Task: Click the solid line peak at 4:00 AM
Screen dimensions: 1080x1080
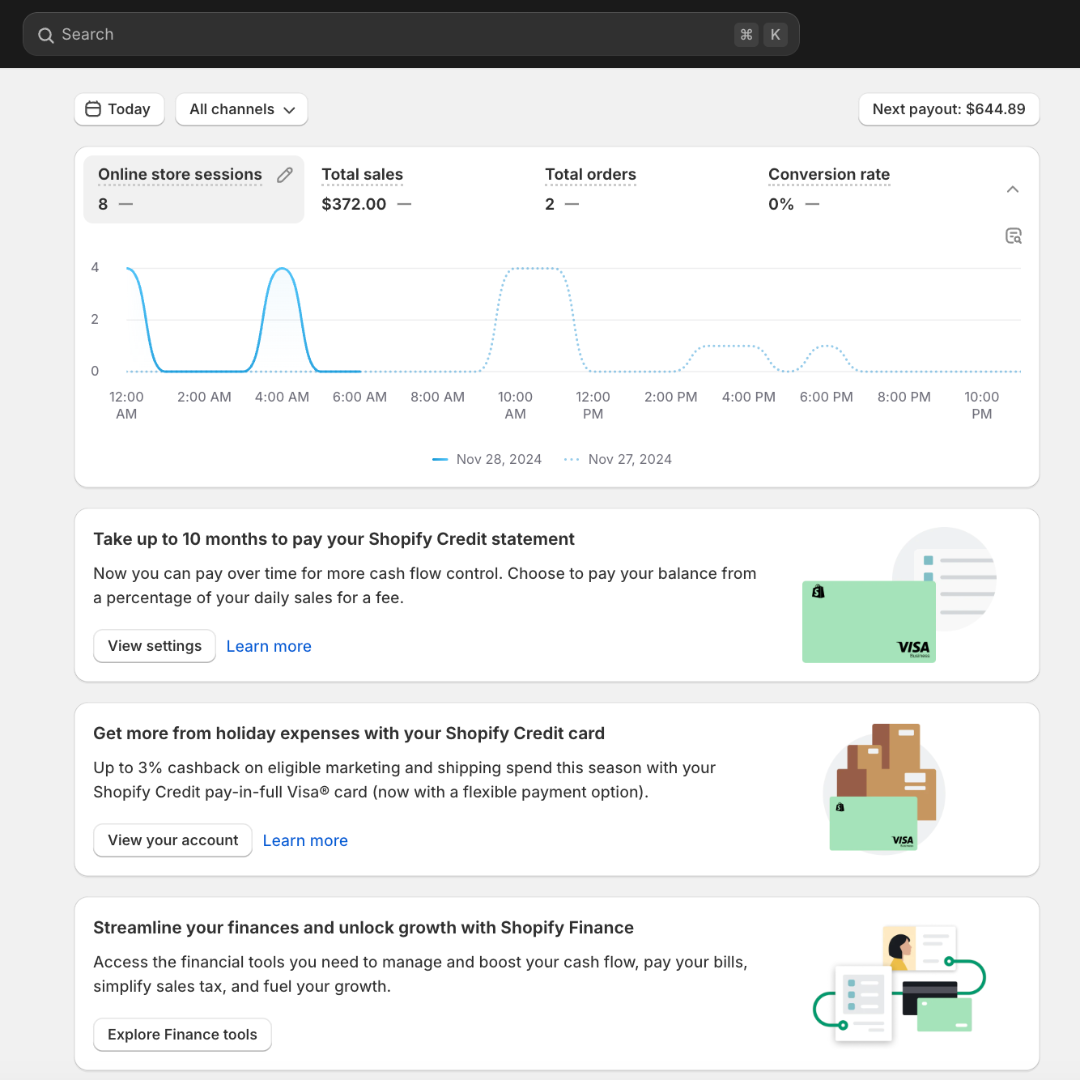Action: pyautogui.click(x=282, y=269)
